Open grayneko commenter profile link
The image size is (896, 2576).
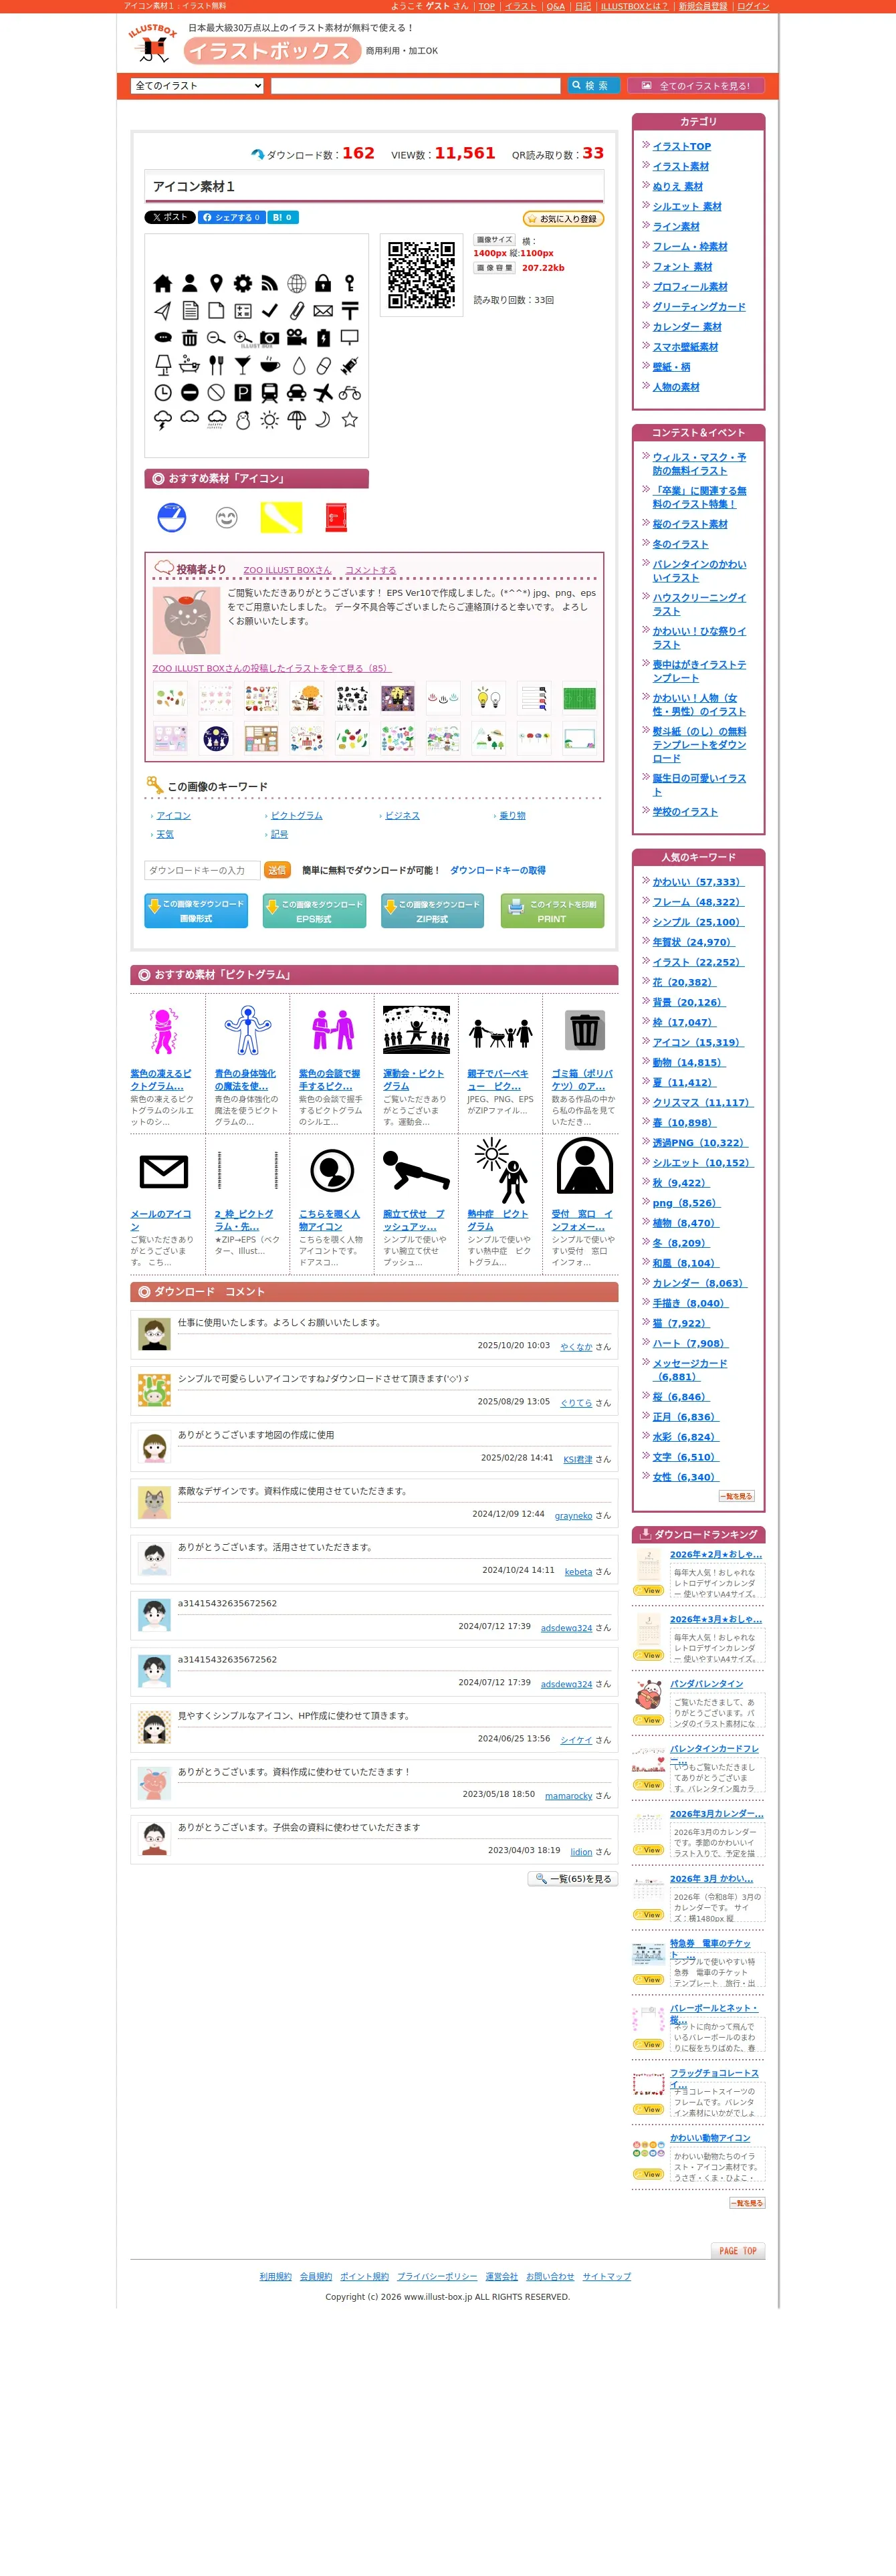[573, 1515]
